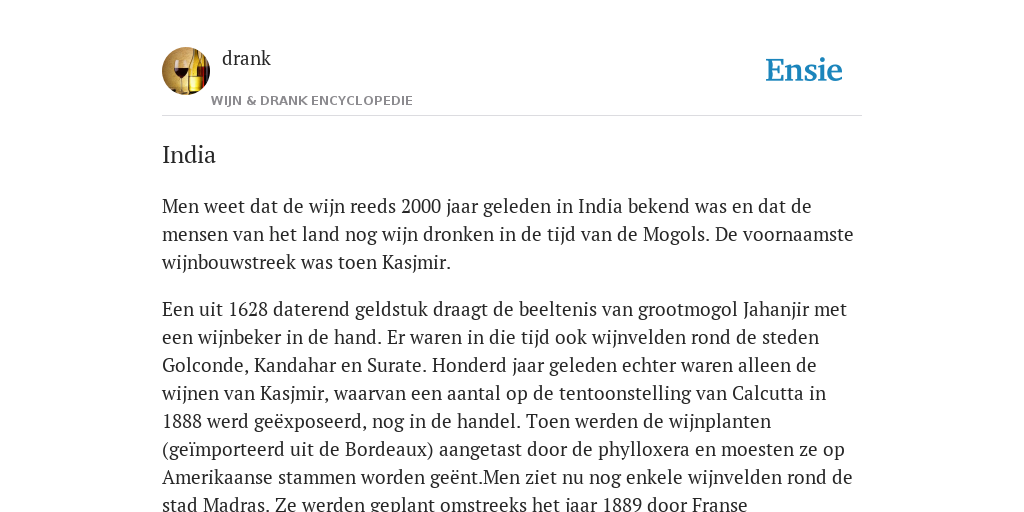The height and width of the screenshot is (512, 1024).
Task: Open the drank author profile name
Action: 246,58
